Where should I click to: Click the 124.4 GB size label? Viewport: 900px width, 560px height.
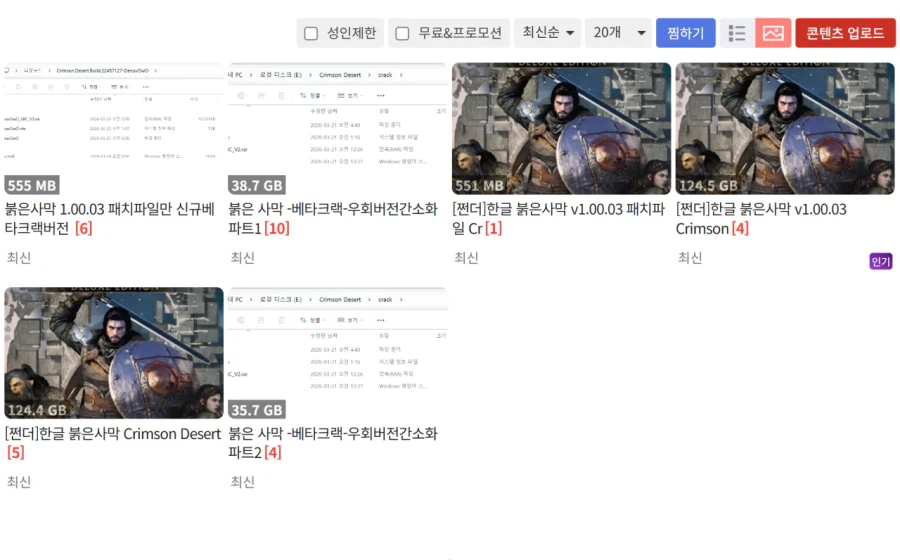pos(37,410)
